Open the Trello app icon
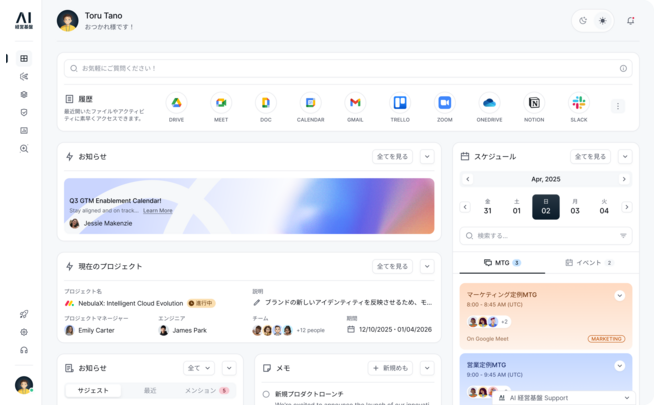Viewport: 660px width, 405px height. click(x=400, y=103)
